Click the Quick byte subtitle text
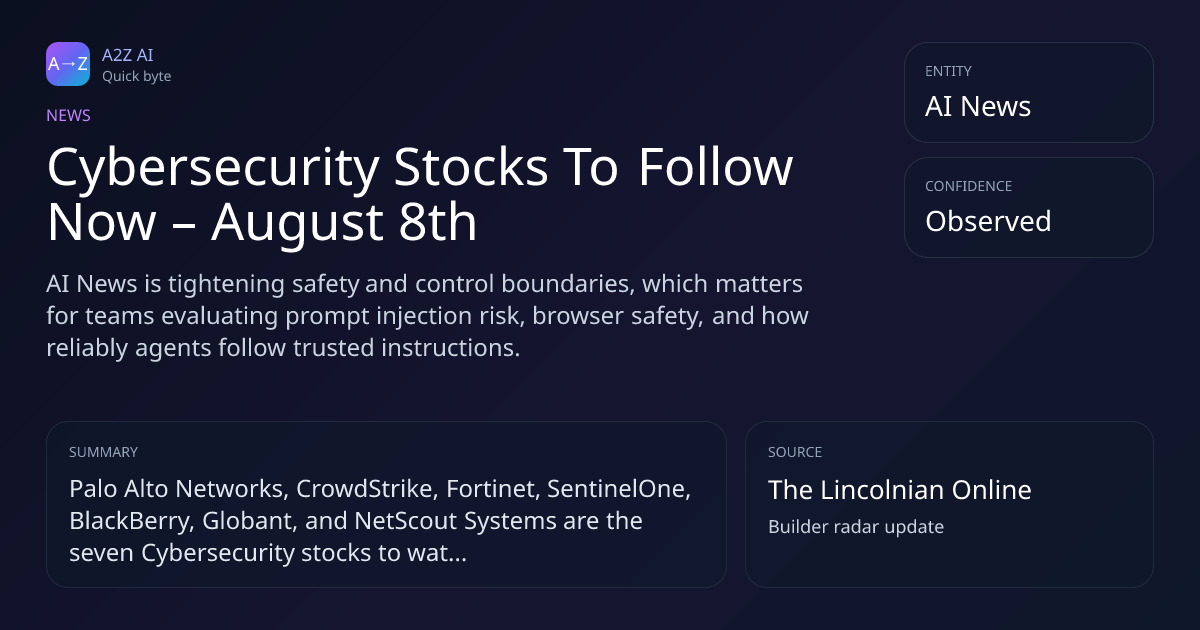Image resolution: width=1200 pixels, height=630 pixels. coord(136,76)
